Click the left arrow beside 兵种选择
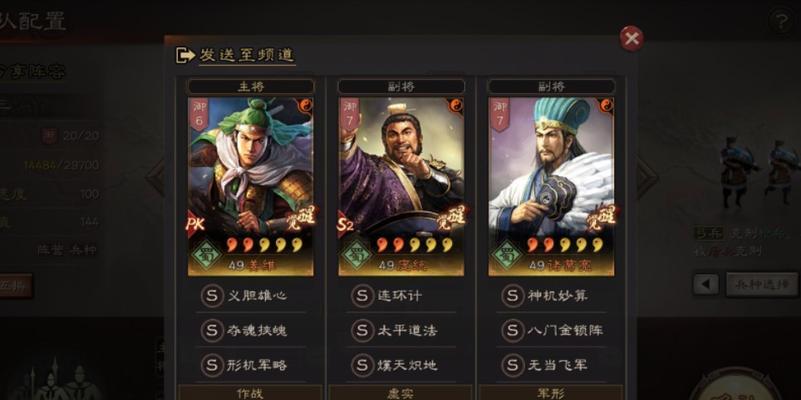Image resolution: width=801 pixels, height=400 pixels. (706, 284)
